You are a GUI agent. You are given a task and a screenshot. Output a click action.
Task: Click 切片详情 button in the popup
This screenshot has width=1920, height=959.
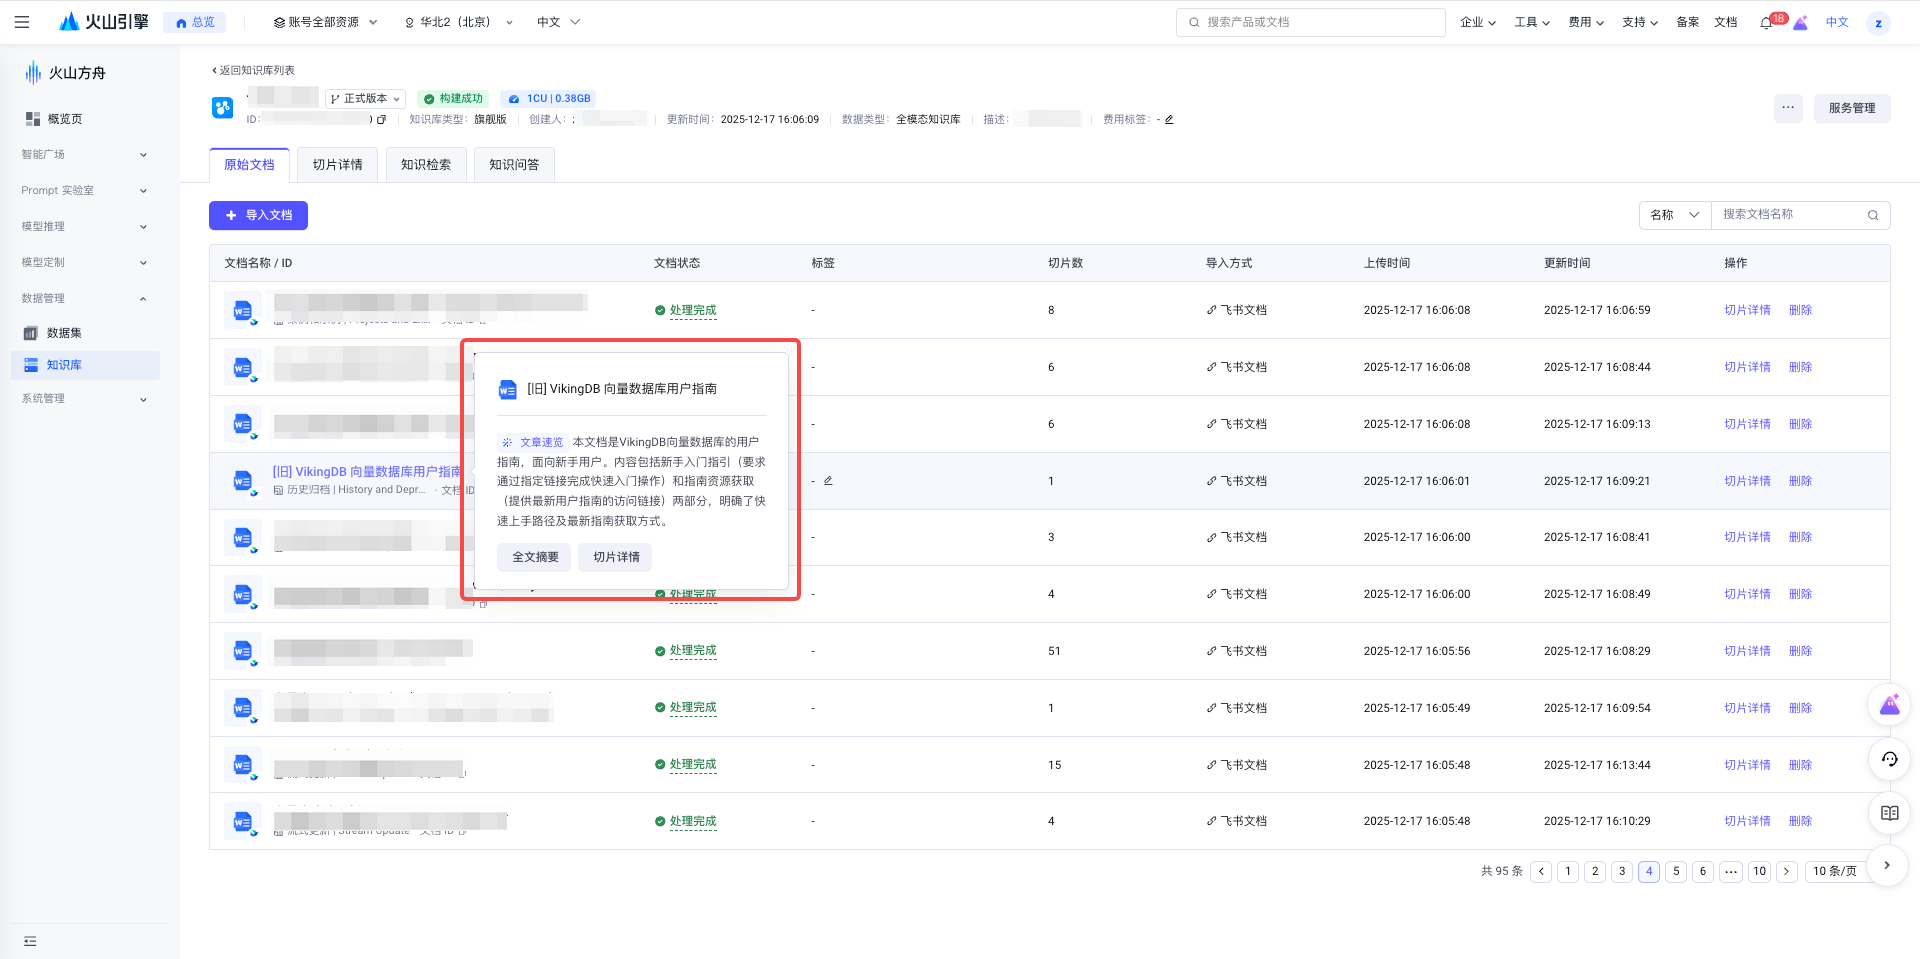tap(615, 557)
